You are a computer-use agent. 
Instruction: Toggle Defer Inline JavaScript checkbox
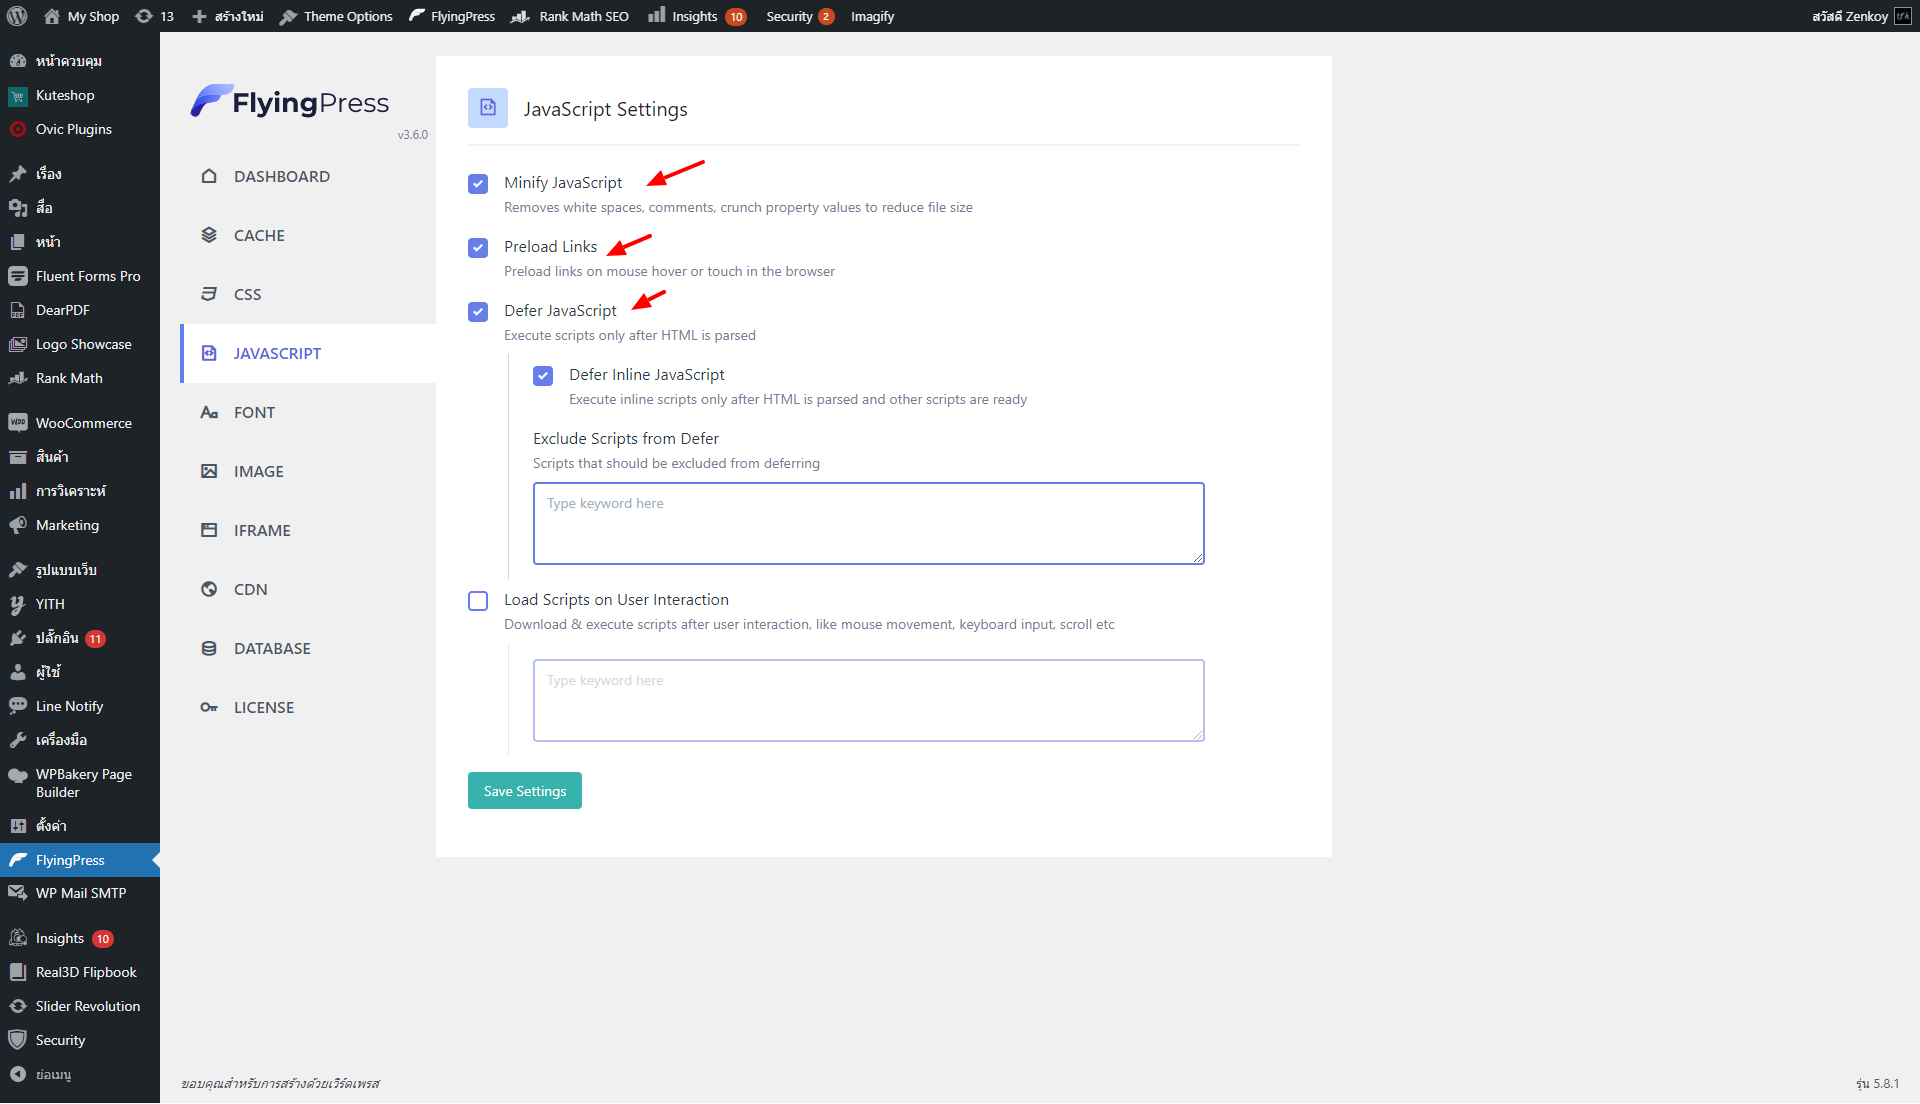[x=543, y=376]
